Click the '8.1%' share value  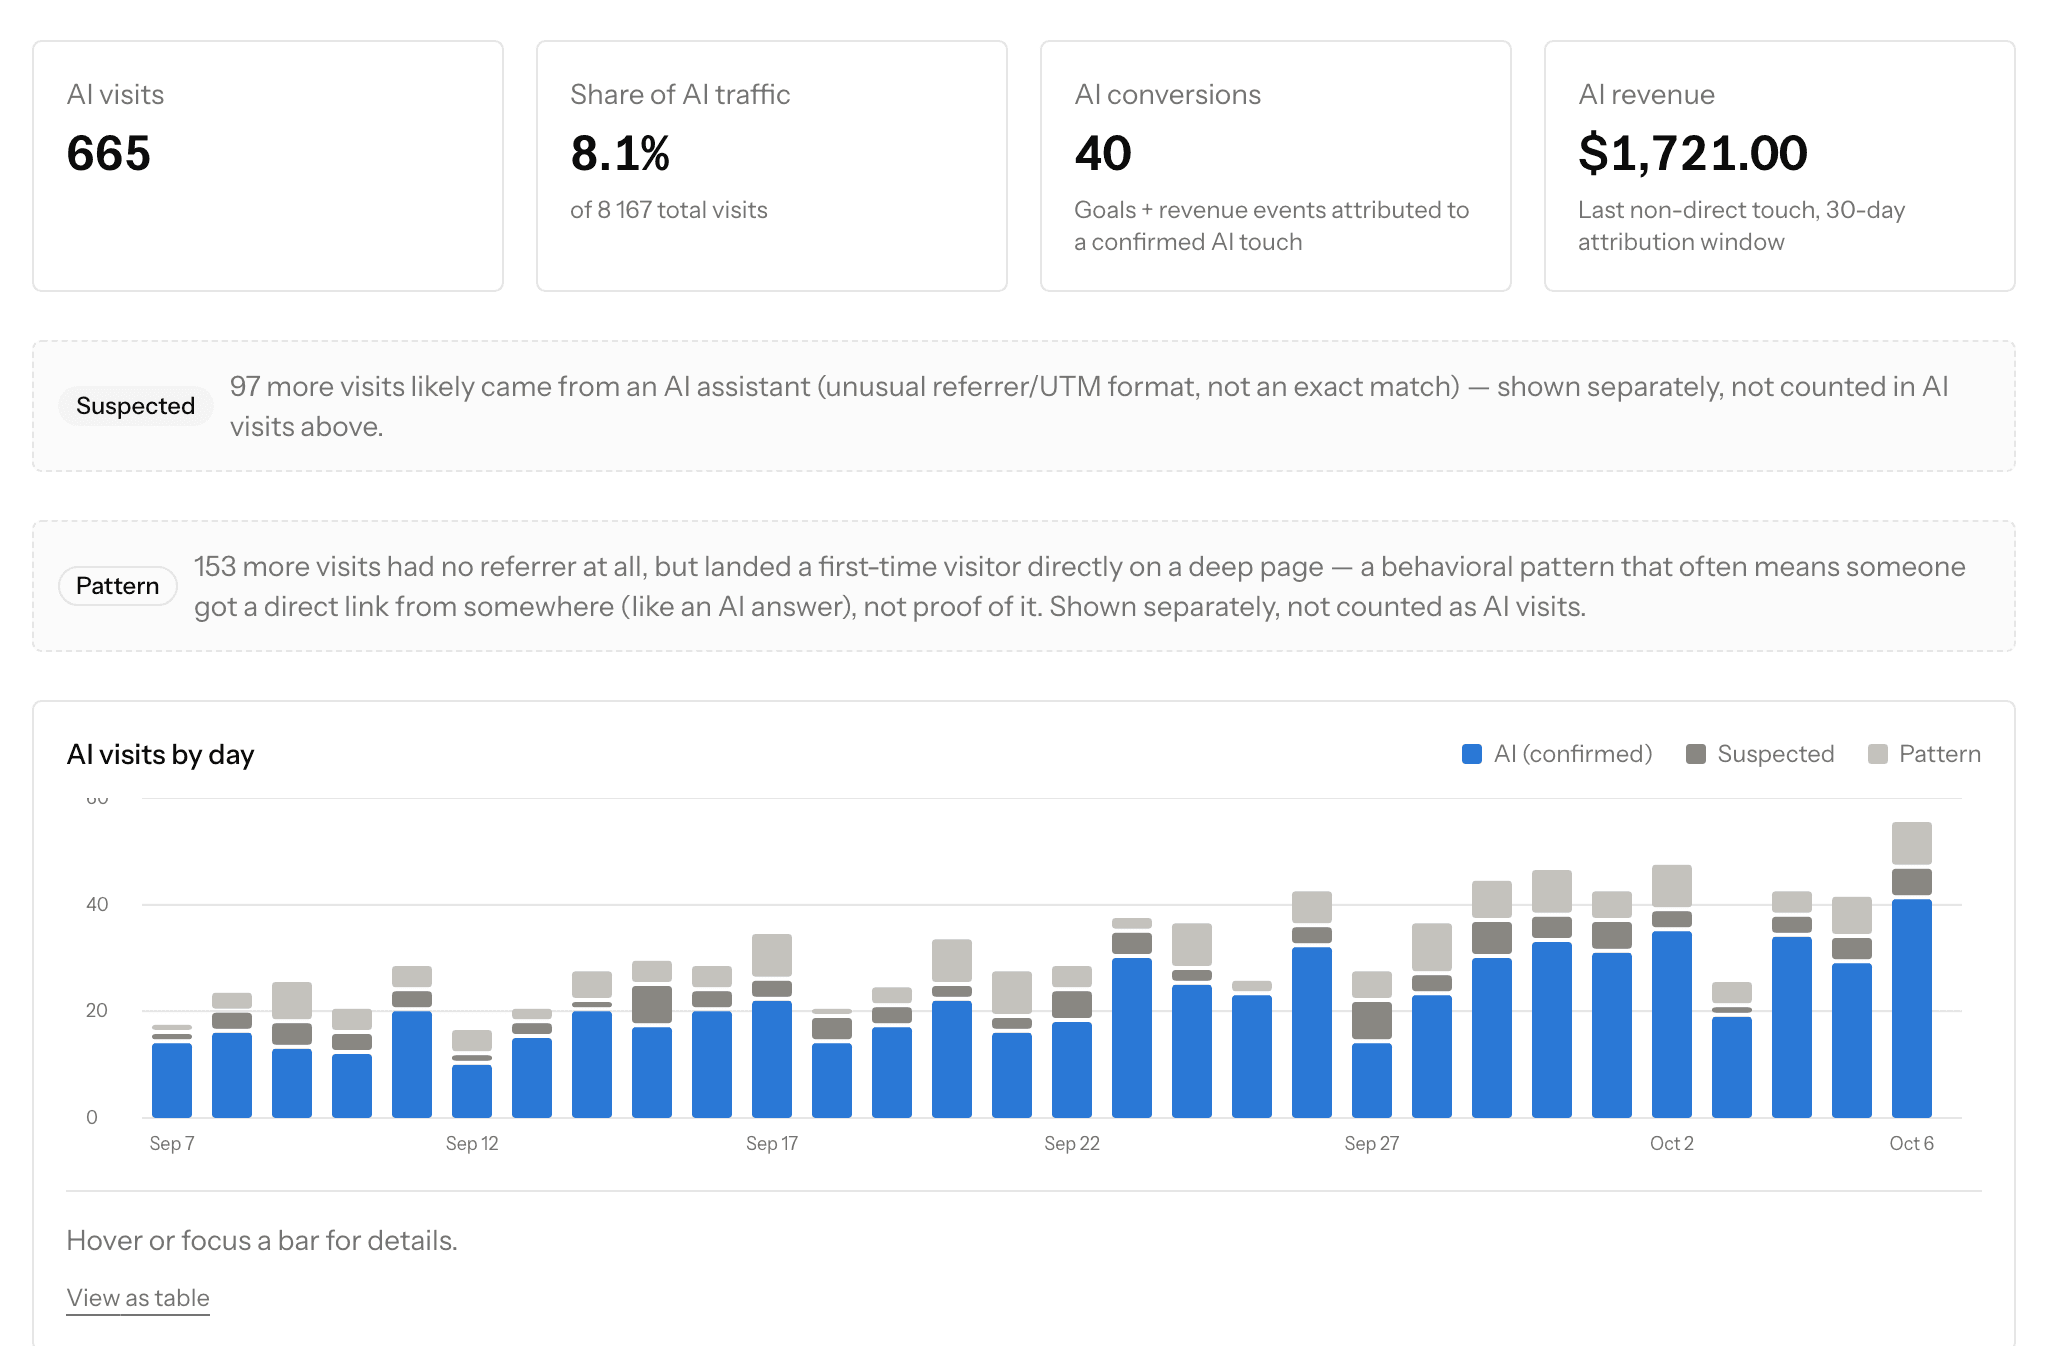(x=620, y=153)
